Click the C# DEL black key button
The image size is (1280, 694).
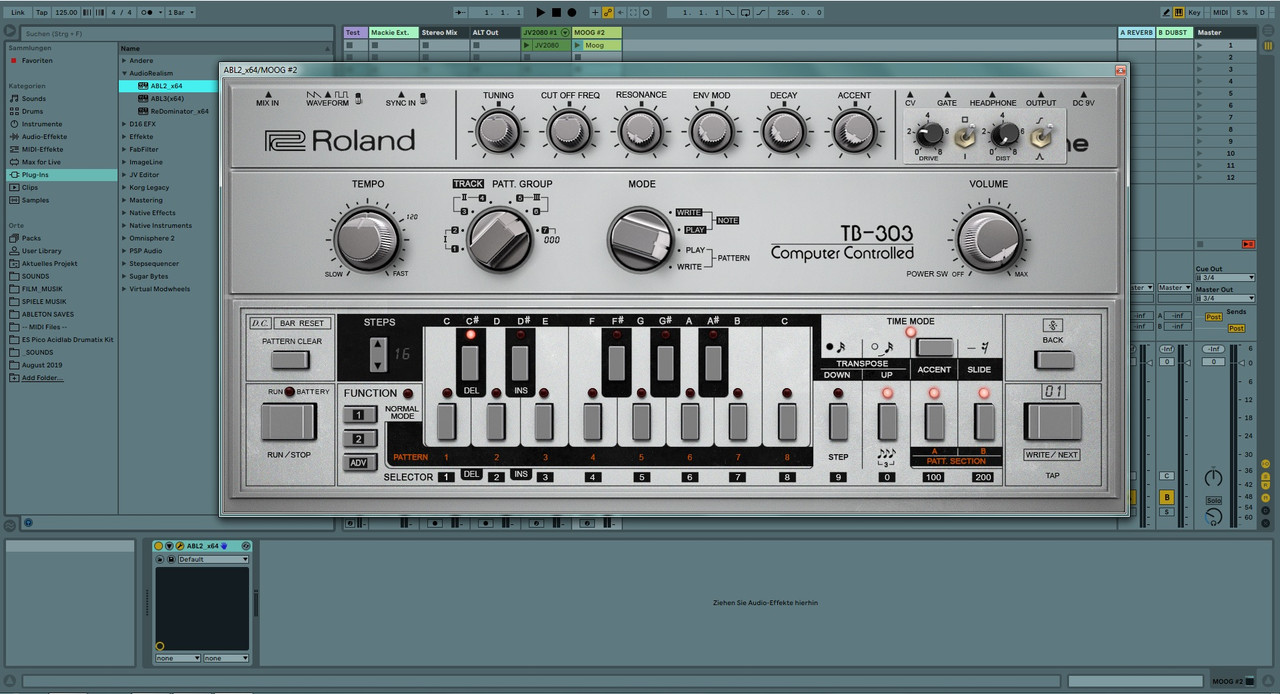pos(471,363)
